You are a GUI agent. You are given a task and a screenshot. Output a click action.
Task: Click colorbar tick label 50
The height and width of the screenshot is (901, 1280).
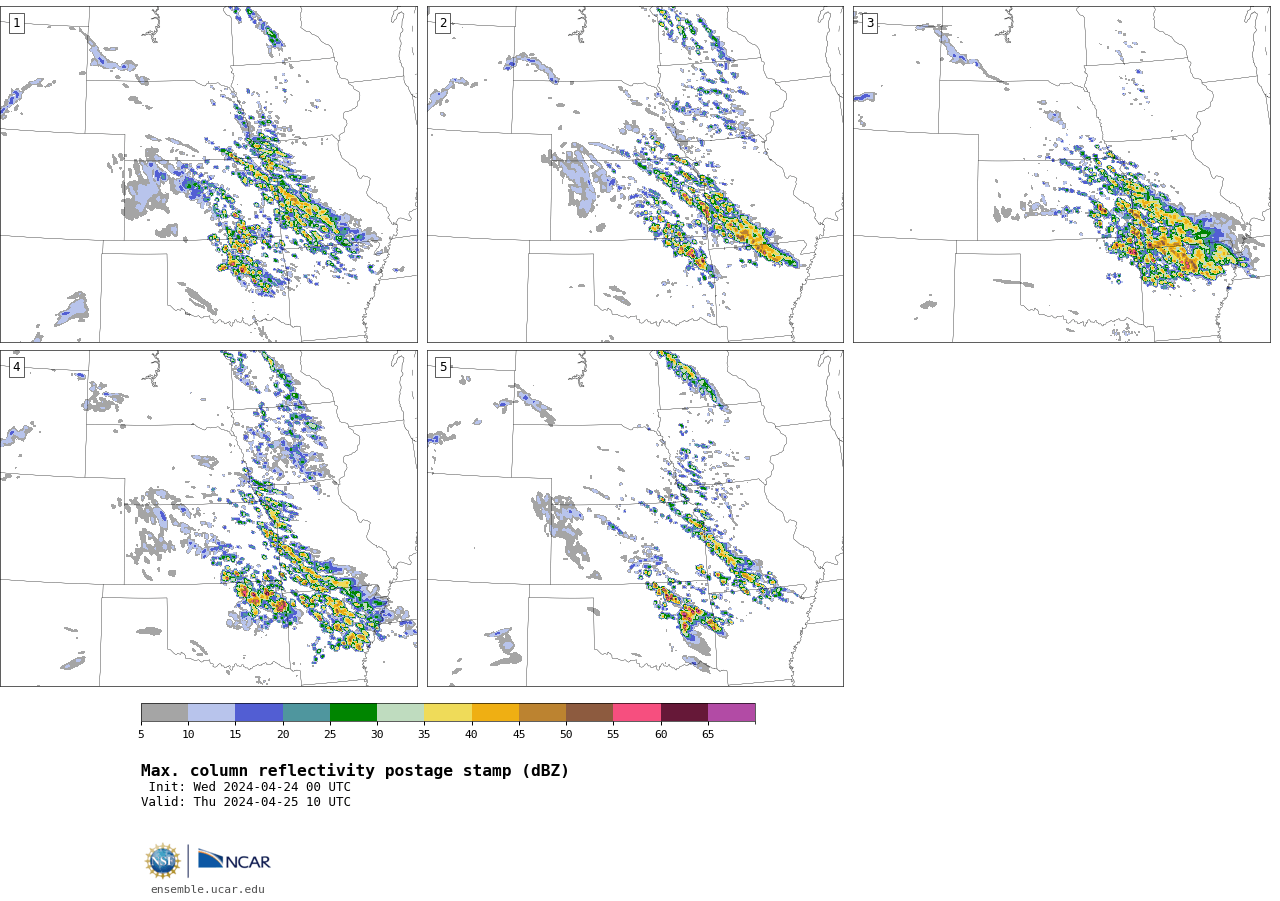click(x=566, y=735)
